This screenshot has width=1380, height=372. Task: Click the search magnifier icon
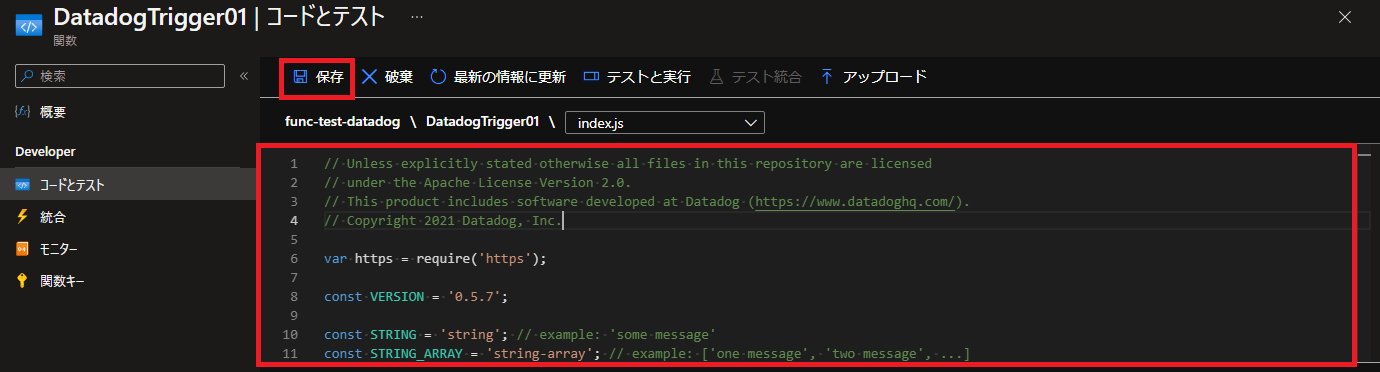[x=27, y=76]
